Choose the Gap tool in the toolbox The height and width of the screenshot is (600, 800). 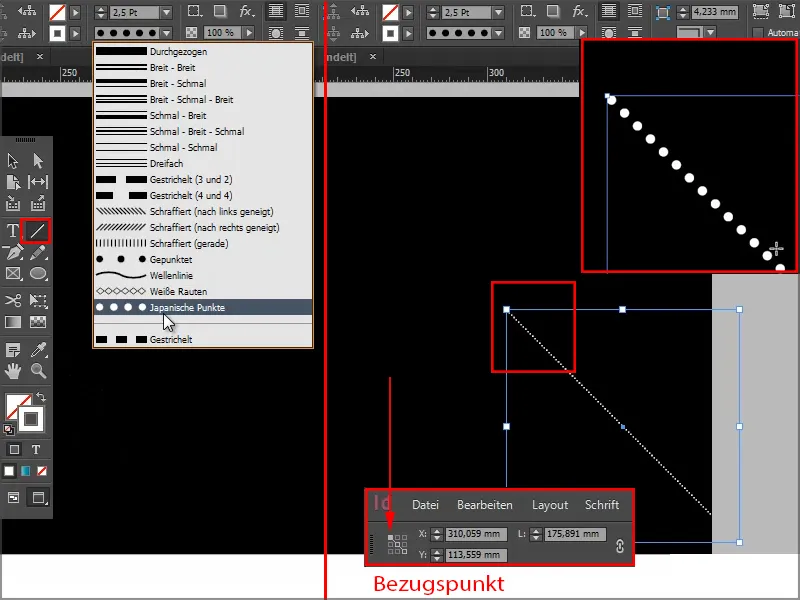[x=38, y=182]
